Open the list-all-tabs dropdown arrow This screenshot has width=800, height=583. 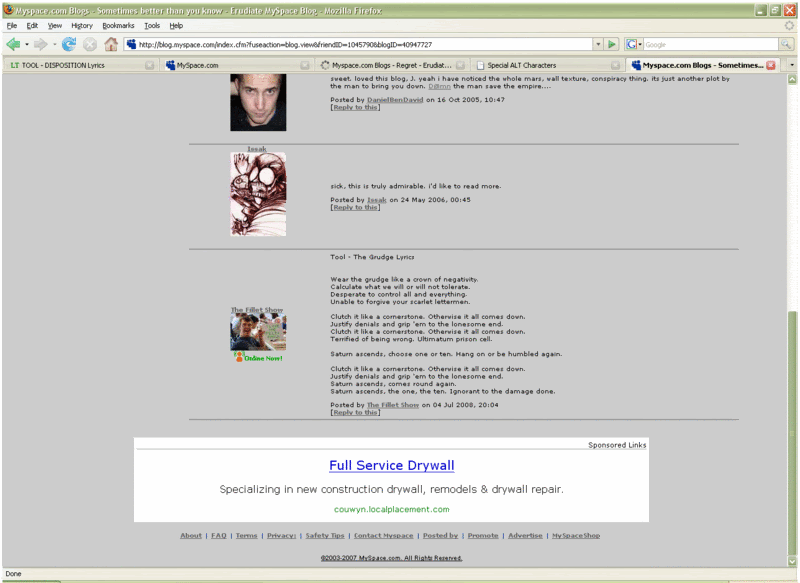(792, 65)
